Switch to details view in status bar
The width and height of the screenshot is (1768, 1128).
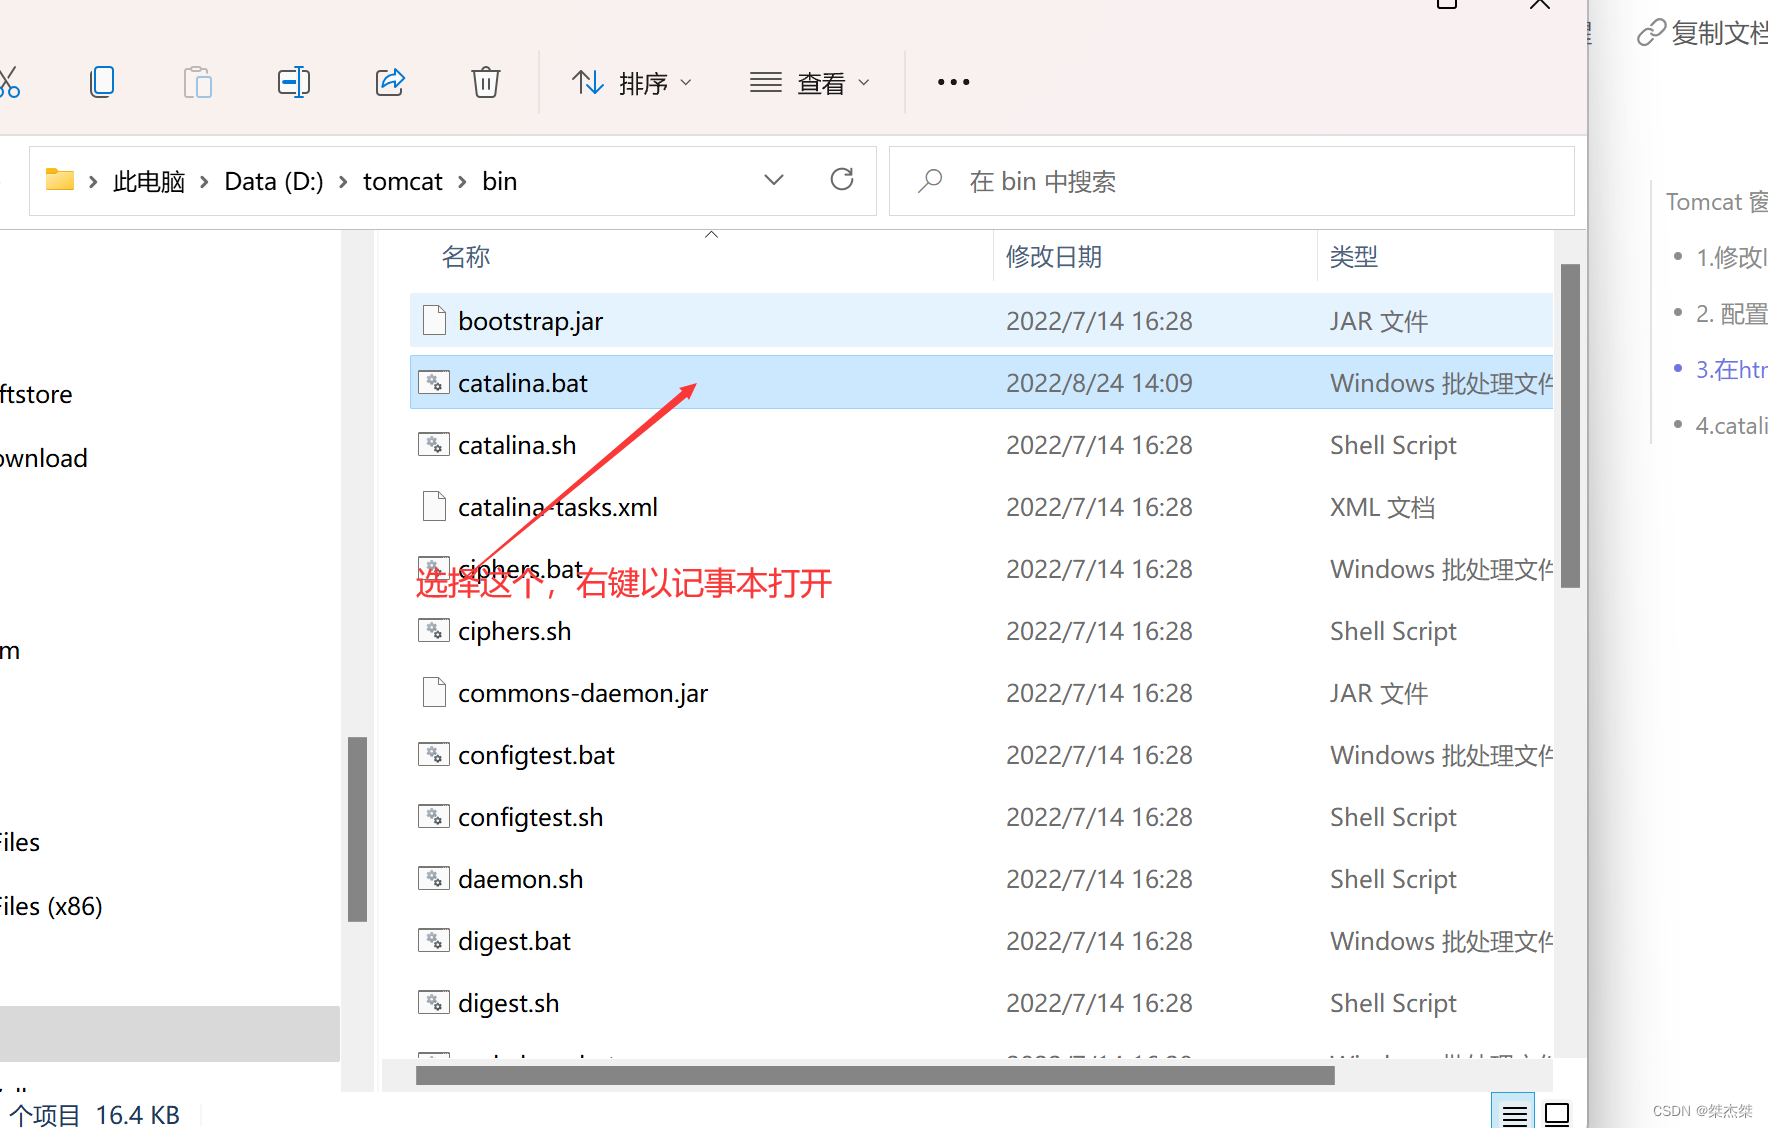click(1514, 1113)
